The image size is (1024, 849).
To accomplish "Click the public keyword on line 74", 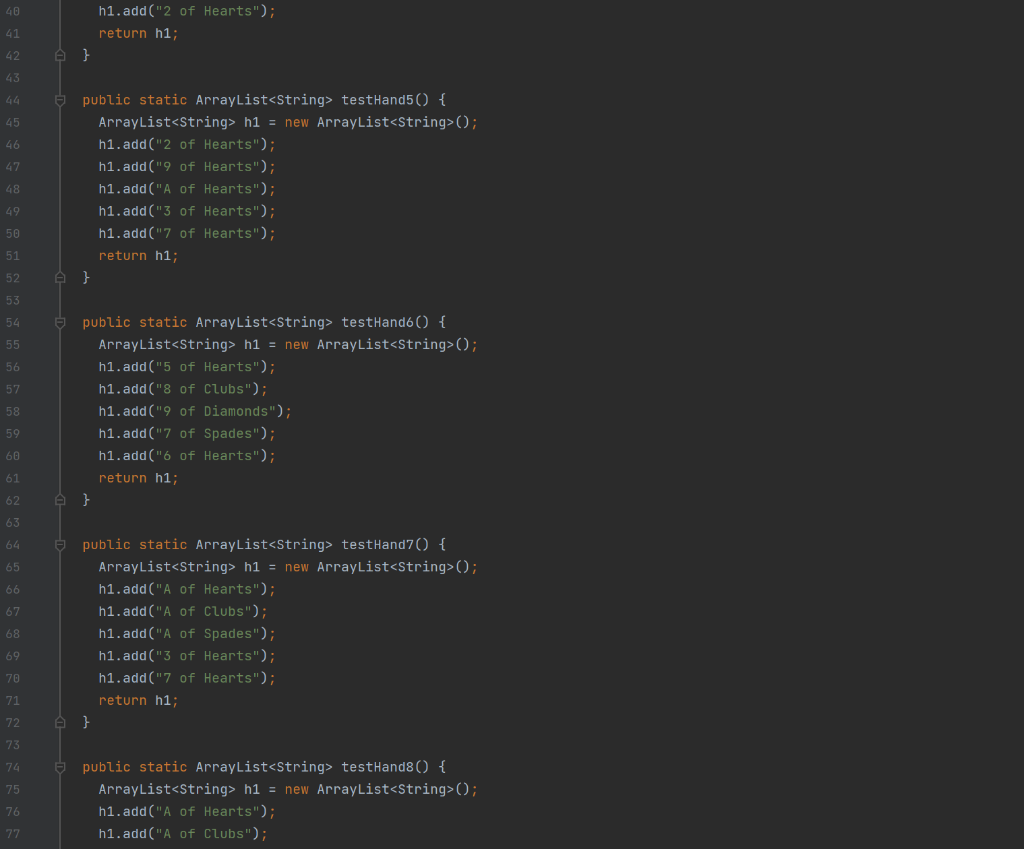I will click(106, 766).
